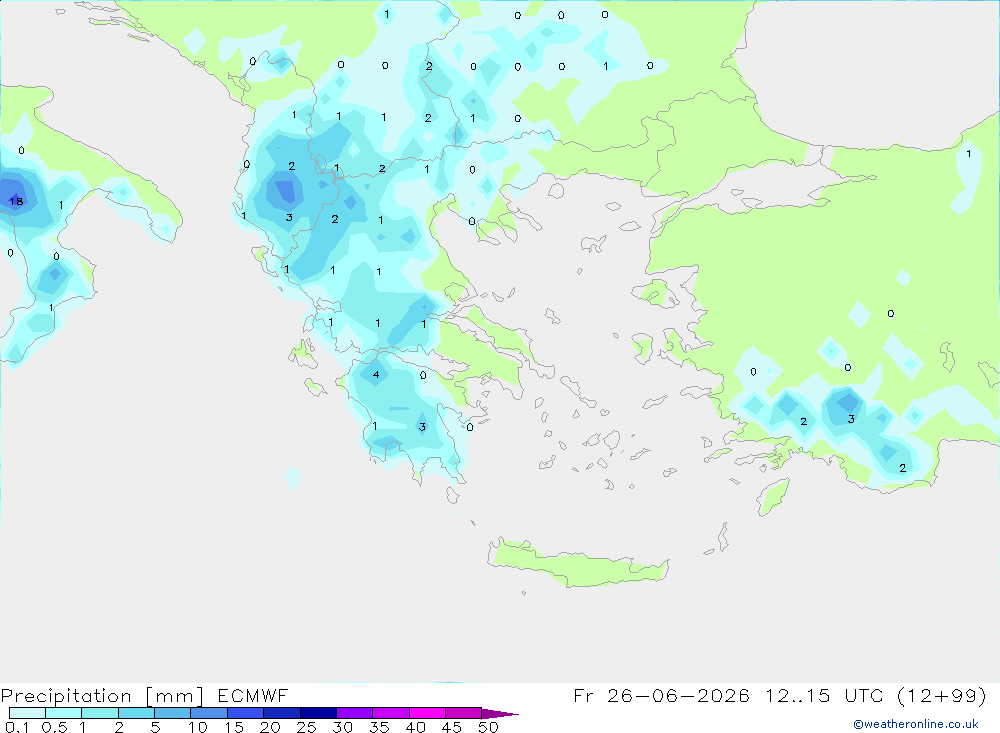1000x733 pixels.
Task: Click the '10' legend scale label
Action: click(x=197, y=727)
